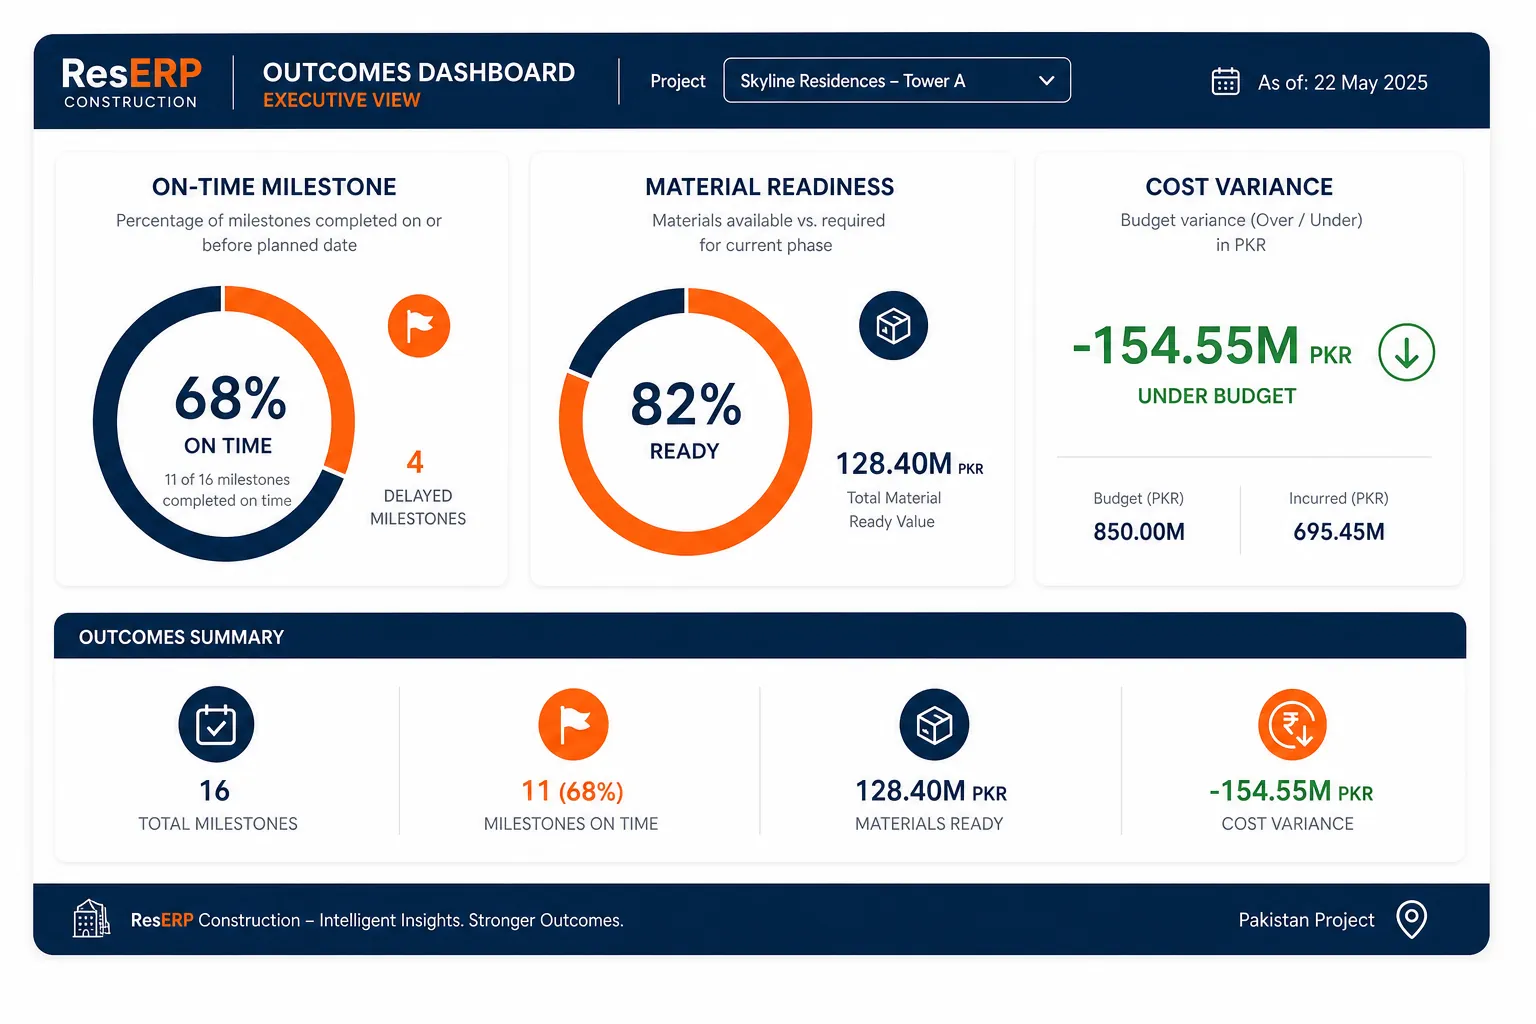Click the MILESTONES ON TIME label
The height and width of the screenshot is (1024, 1536).
point(571,824)
